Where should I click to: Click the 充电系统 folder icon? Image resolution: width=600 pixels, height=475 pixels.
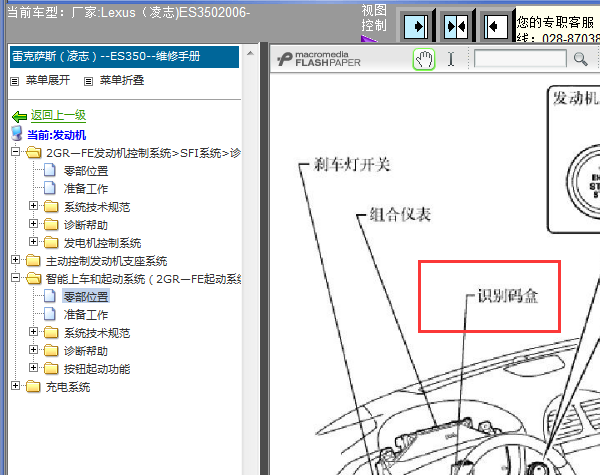(x=33, y=386)
